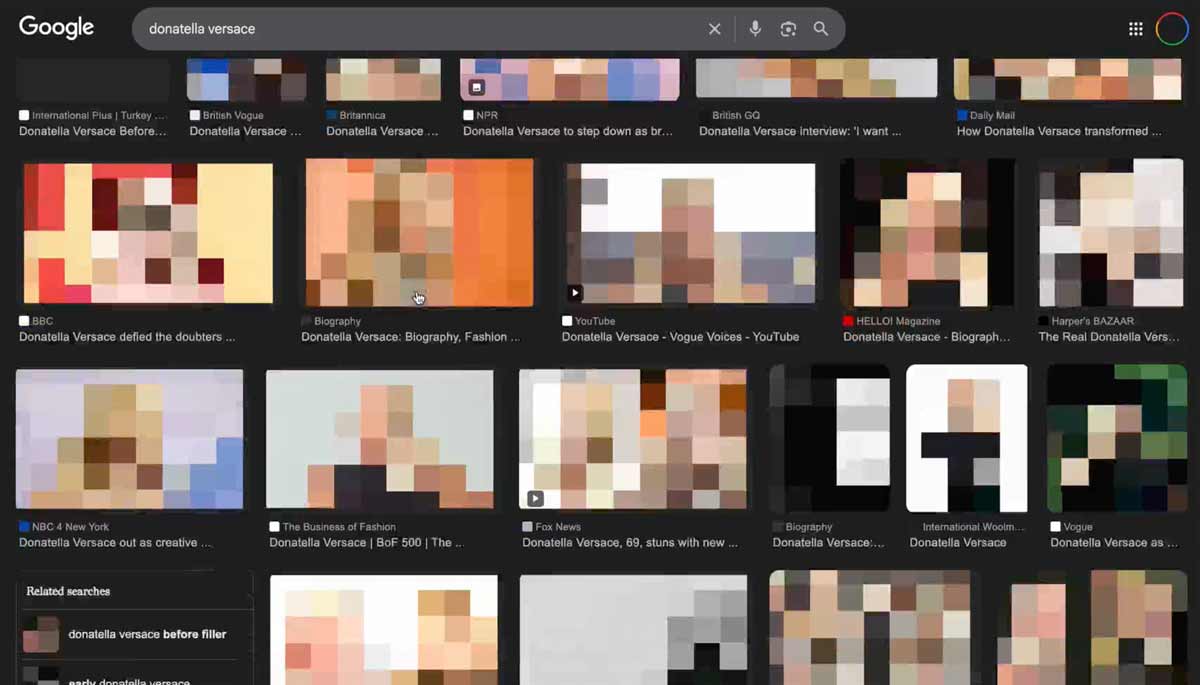Open Google Lens image search
The image size is (1200, 685).
pos(788,29)
